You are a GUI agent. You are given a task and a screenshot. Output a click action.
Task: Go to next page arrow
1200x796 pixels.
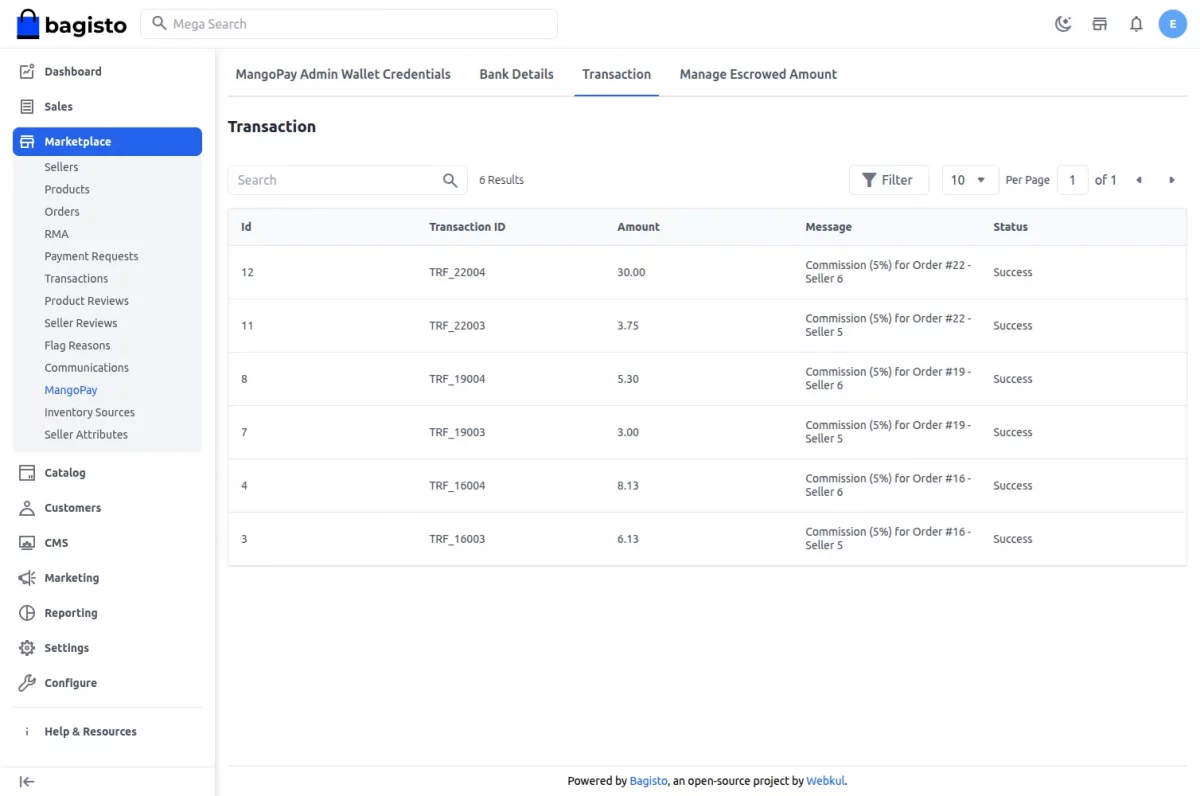coord(1172,180)
